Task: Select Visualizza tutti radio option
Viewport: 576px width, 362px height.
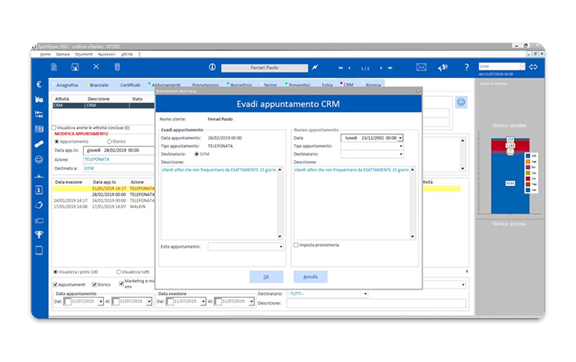Action: [118, 272]
